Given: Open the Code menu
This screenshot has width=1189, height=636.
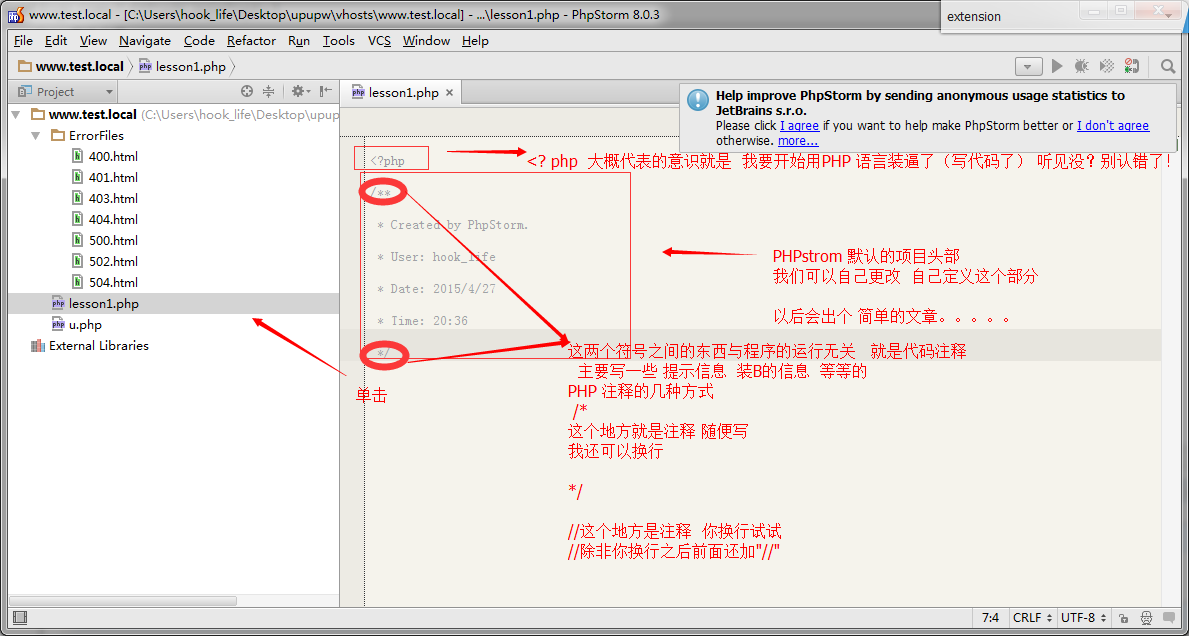Looking at the screenshot, I should click(199, 41).
